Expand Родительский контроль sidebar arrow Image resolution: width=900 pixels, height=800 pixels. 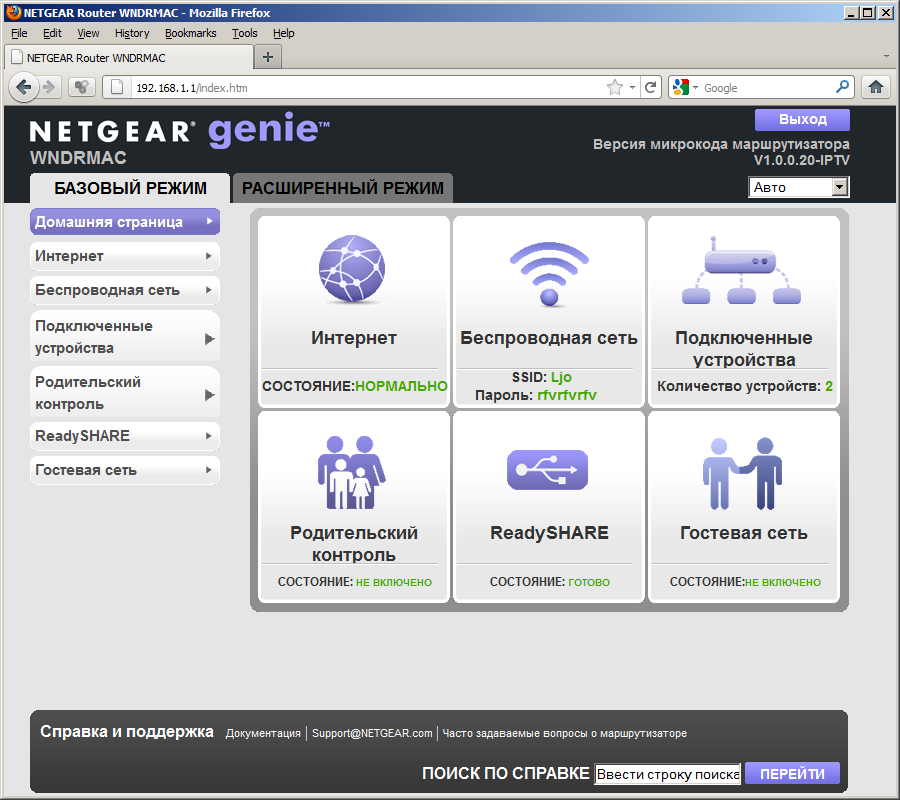[210, 395]
